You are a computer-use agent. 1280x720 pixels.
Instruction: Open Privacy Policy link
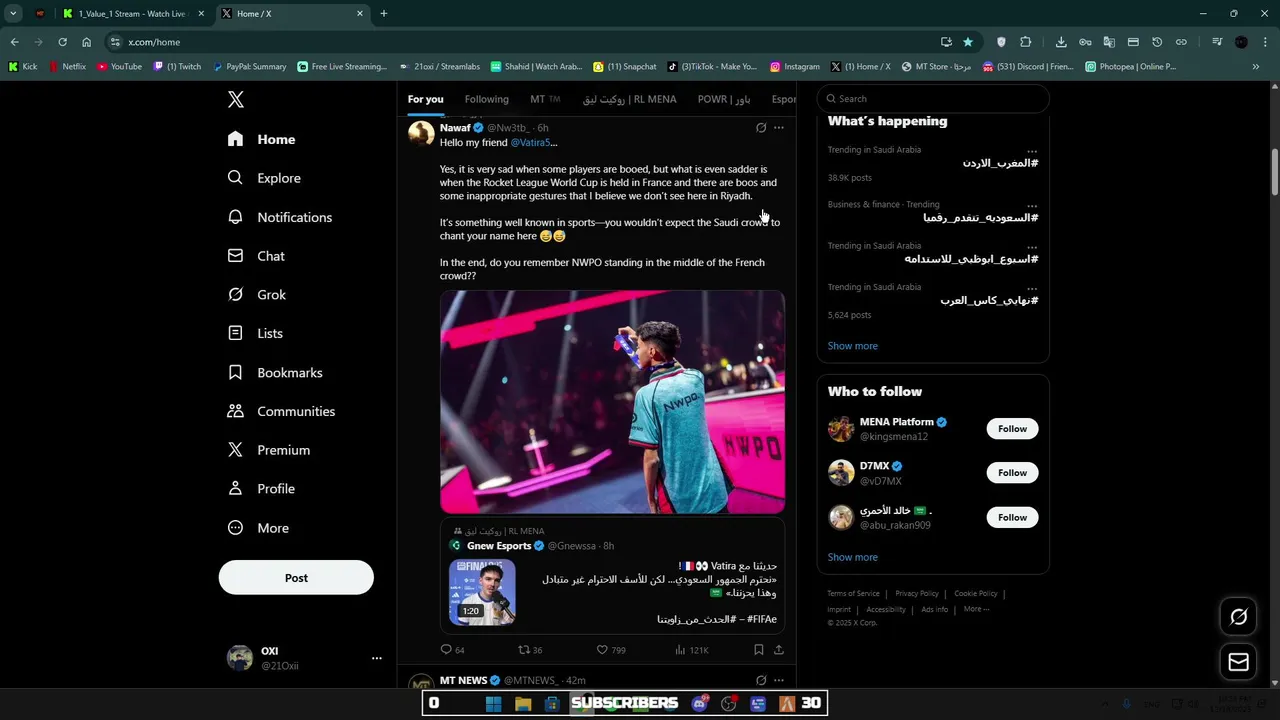click(x=917, y=594)
